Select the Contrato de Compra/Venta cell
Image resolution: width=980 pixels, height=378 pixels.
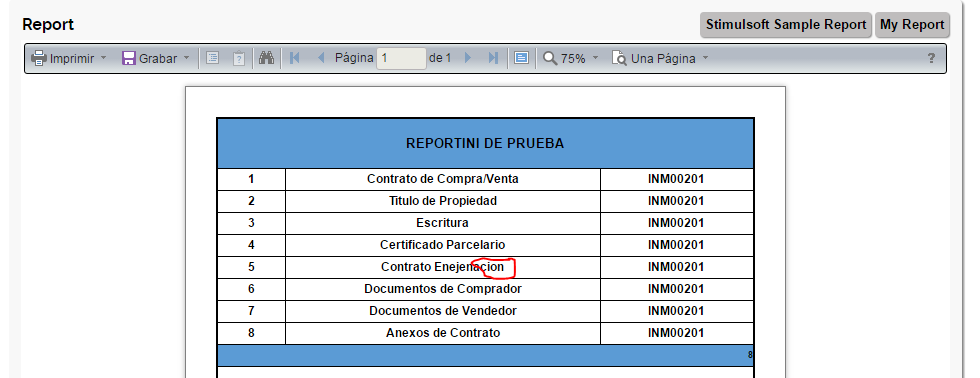tap(442, 179)
